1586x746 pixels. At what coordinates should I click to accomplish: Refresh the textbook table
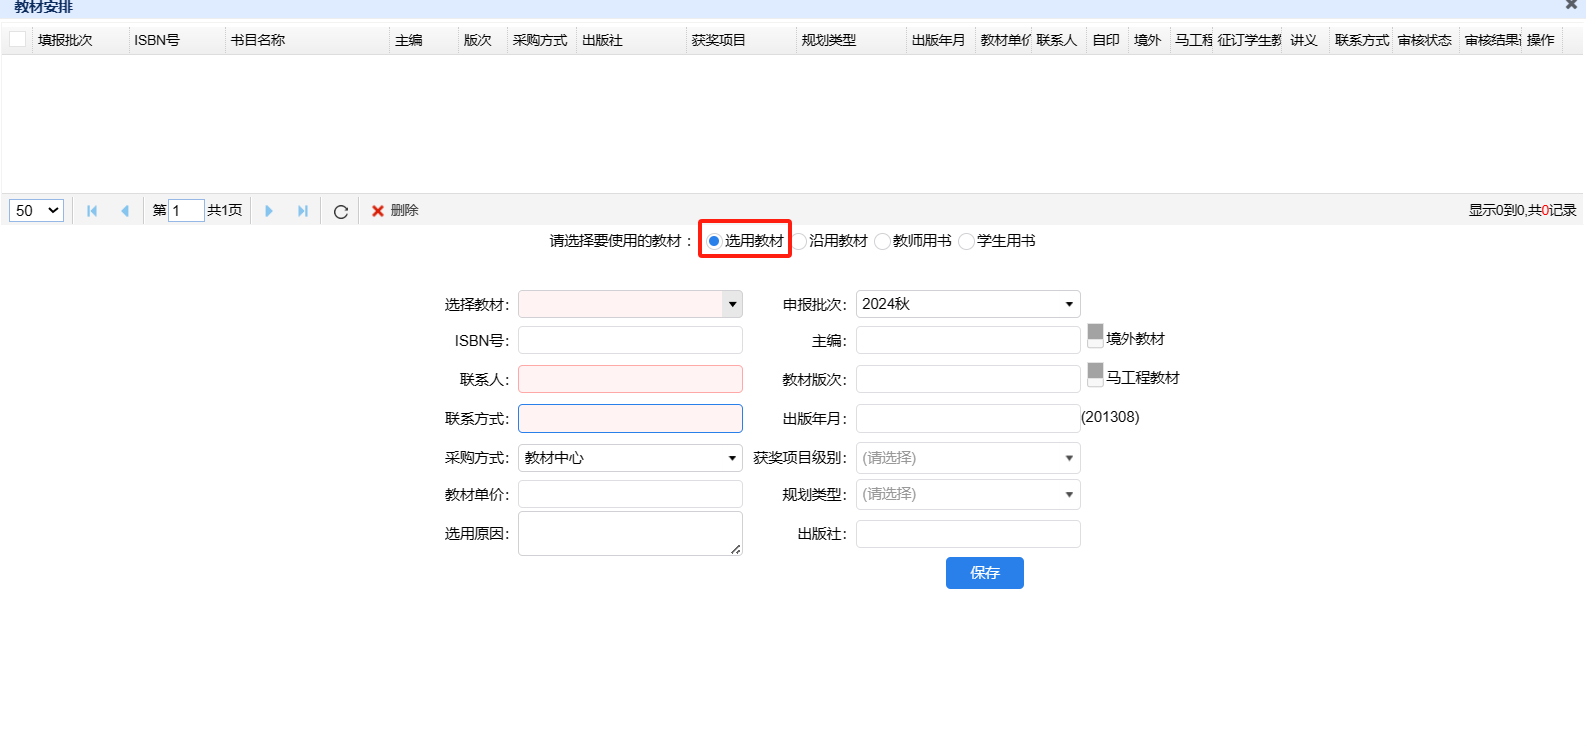click(341, 211)
